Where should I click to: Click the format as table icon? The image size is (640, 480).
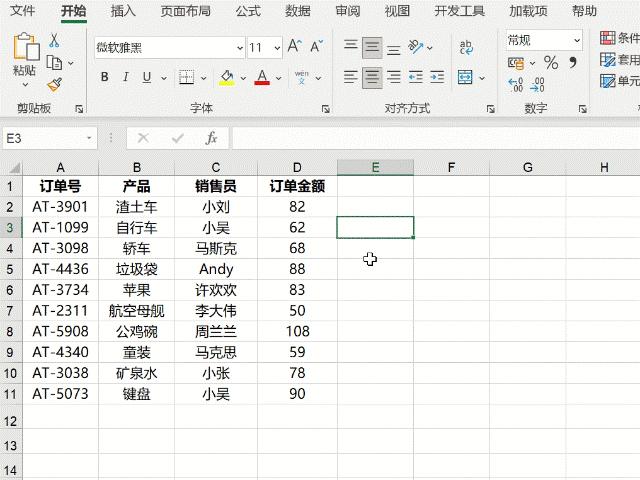[607, 60]
